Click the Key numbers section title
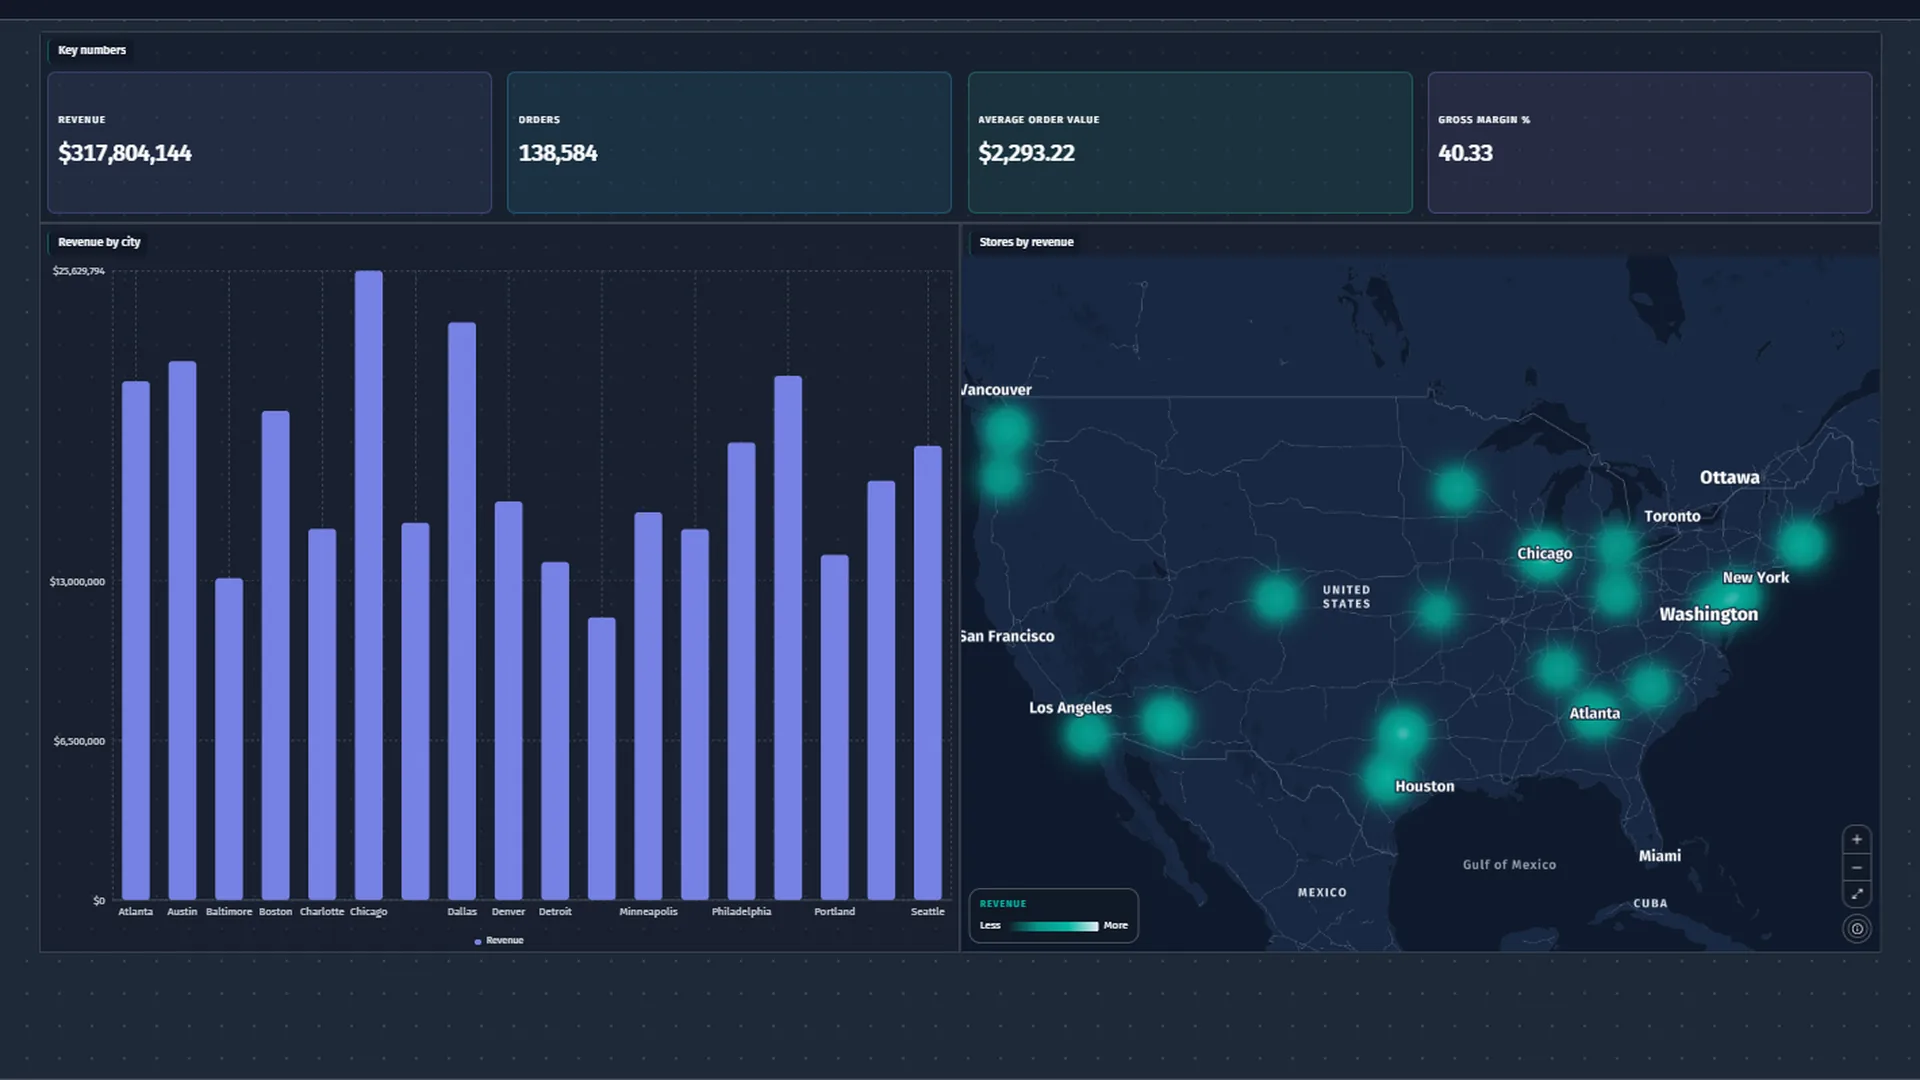The height and width of the screenshot is (1080, 1920). (x=92, y=50)
